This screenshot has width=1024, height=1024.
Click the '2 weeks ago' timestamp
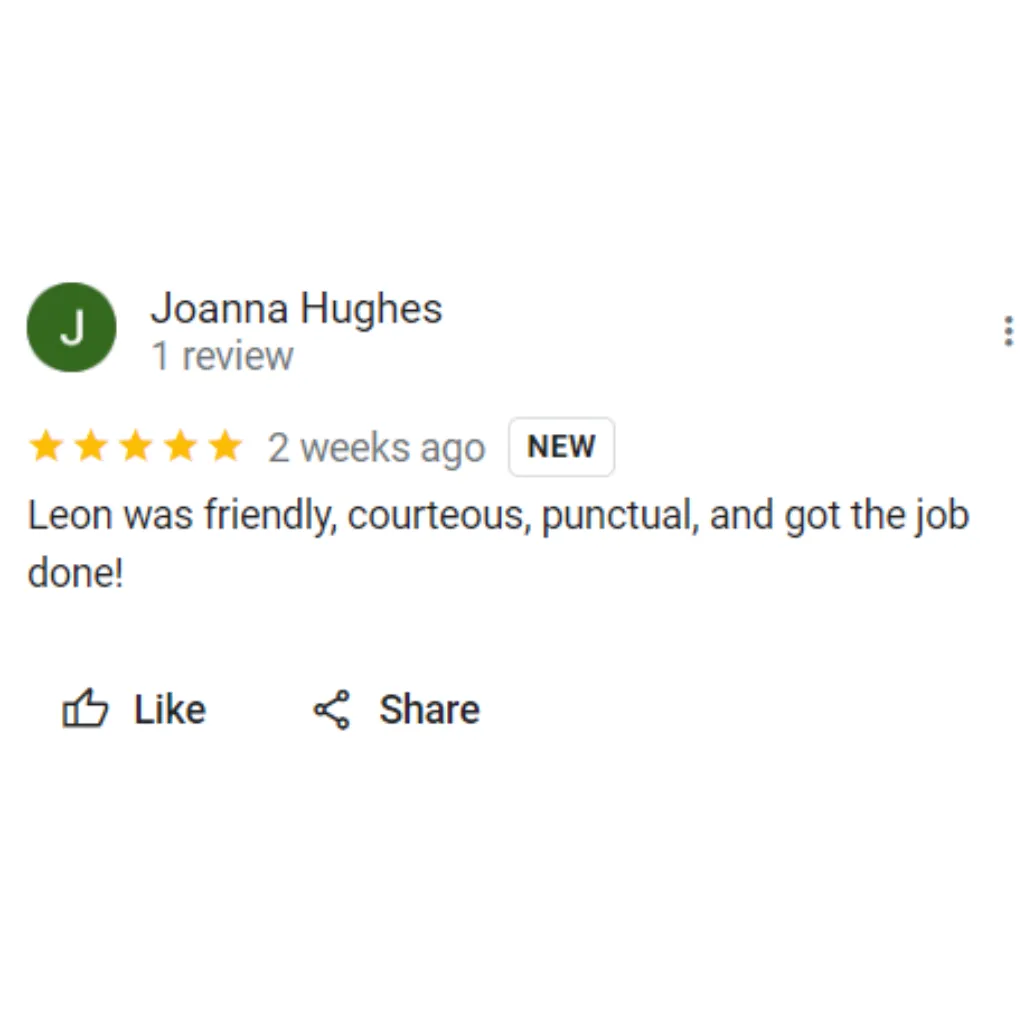(377, 449)
